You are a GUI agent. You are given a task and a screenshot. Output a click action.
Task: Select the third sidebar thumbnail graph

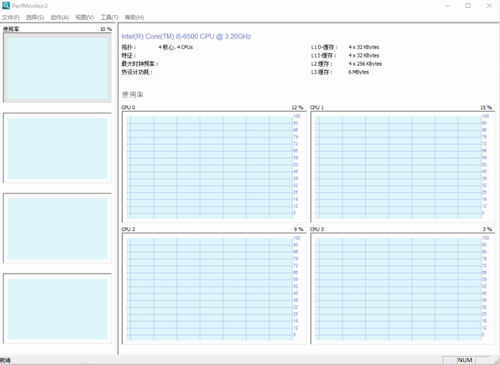point(57,228)
